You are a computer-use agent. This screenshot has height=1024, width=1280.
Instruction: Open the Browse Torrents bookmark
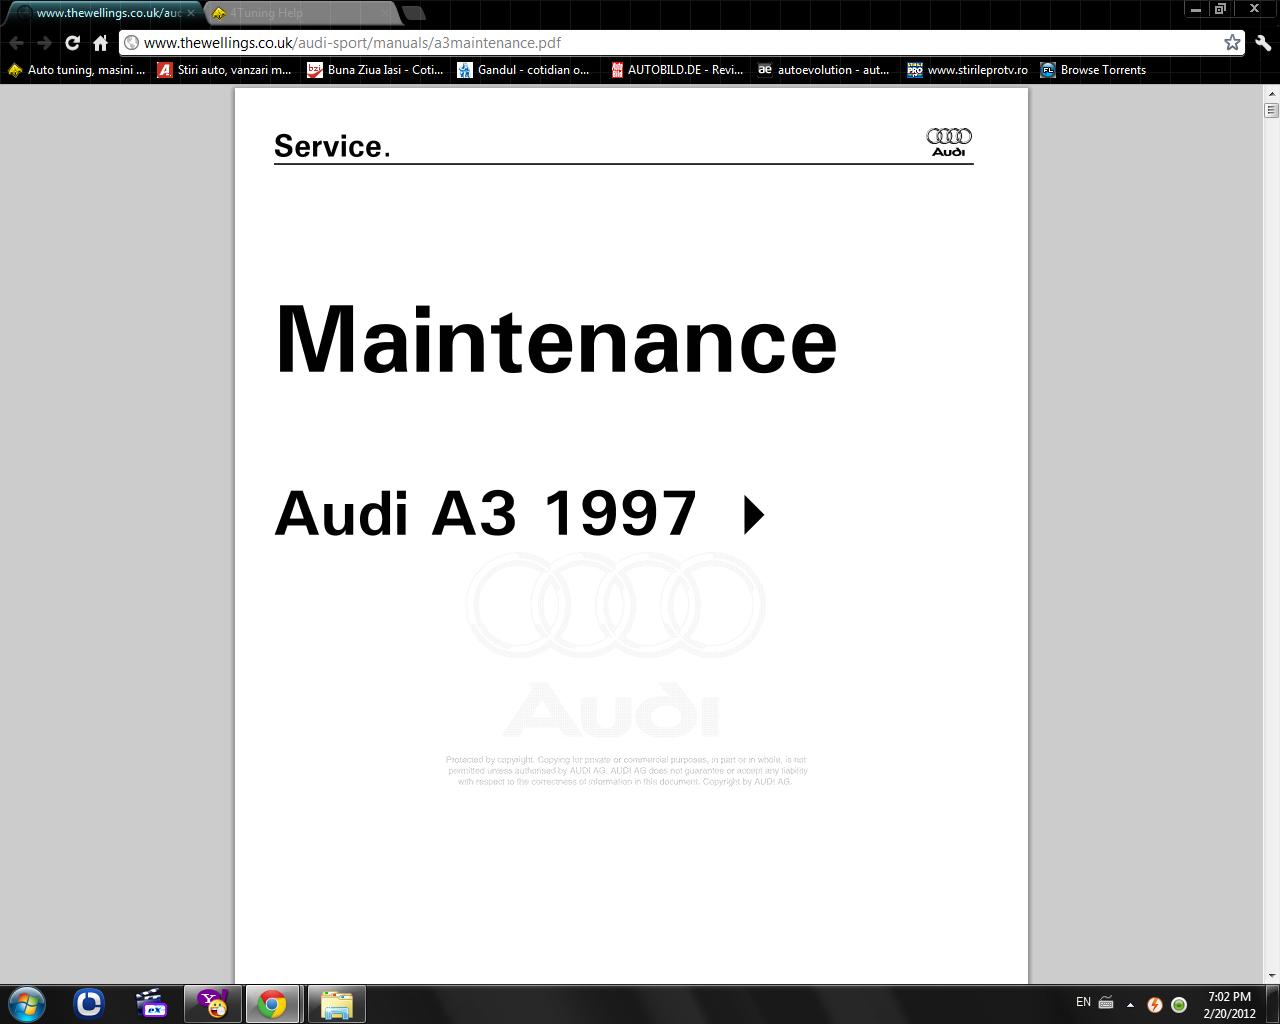click(1093, 70)
